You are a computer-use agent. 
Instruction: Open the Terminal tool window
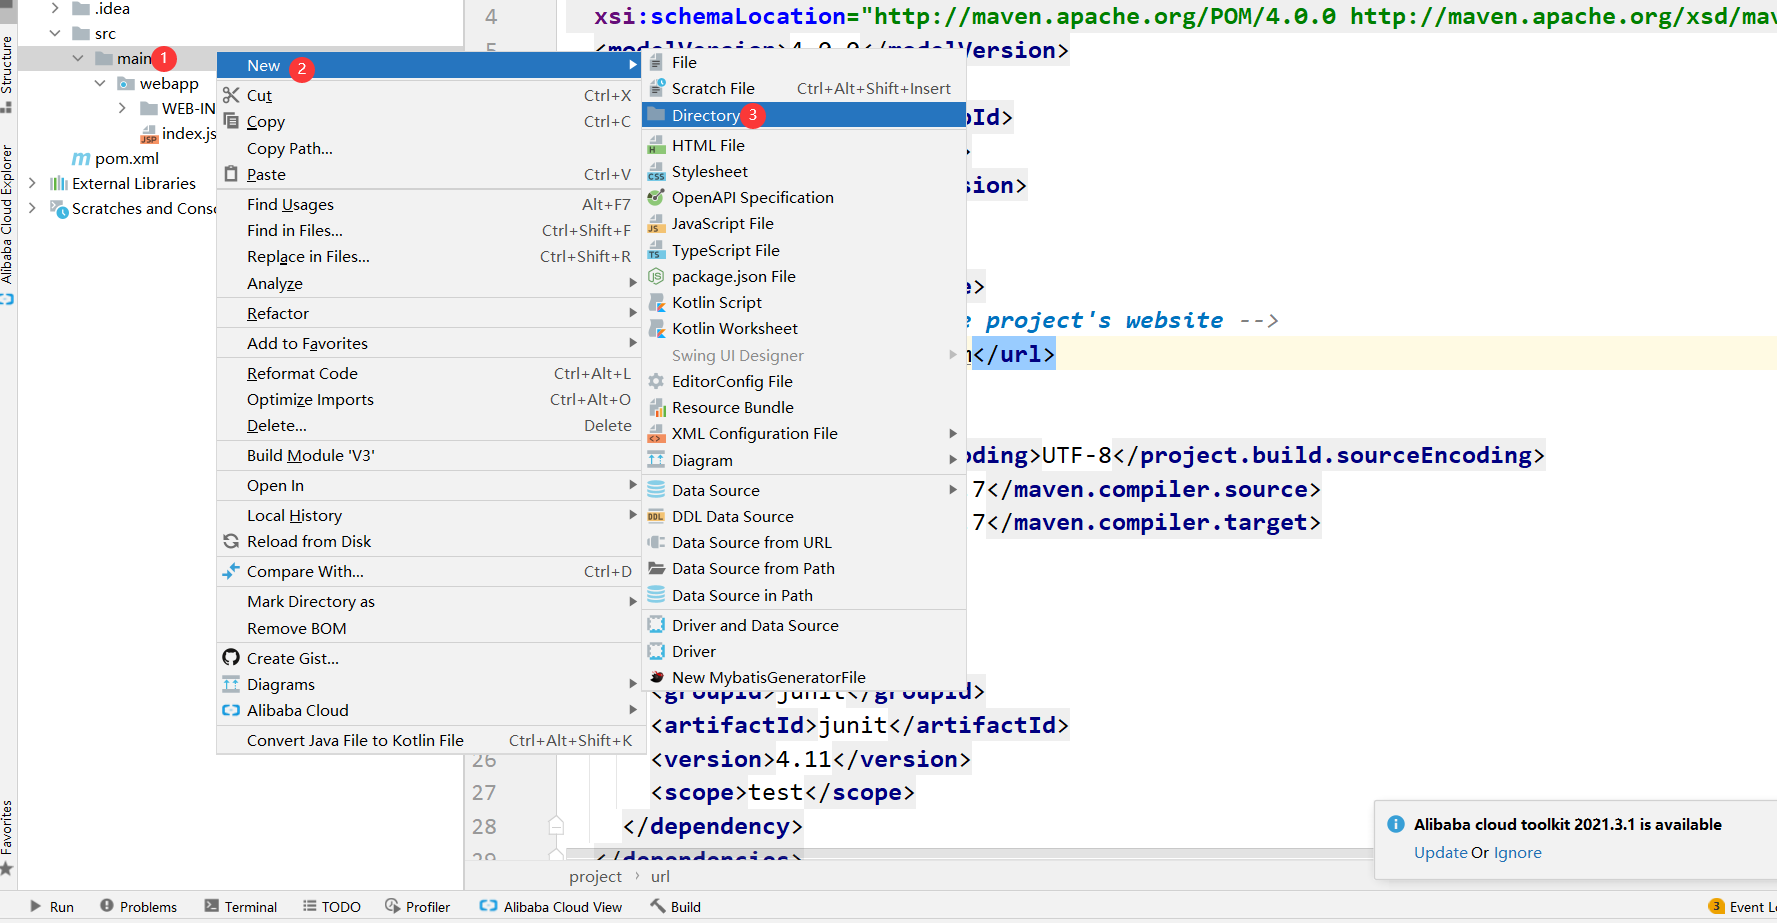tap(241, 907)
